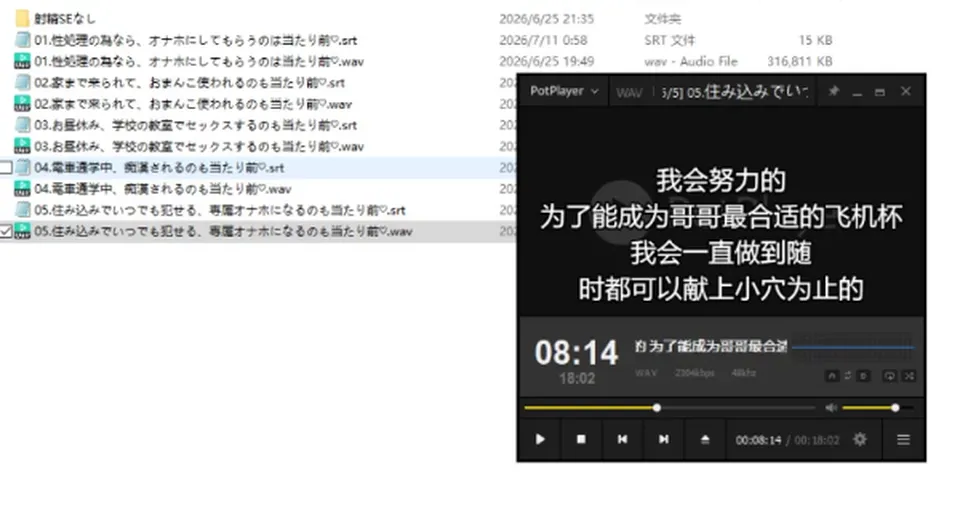Skip to the next track in PotPlayer
Image resolution: width=960 pixels, height=523 pixels.
coord(664,439)
